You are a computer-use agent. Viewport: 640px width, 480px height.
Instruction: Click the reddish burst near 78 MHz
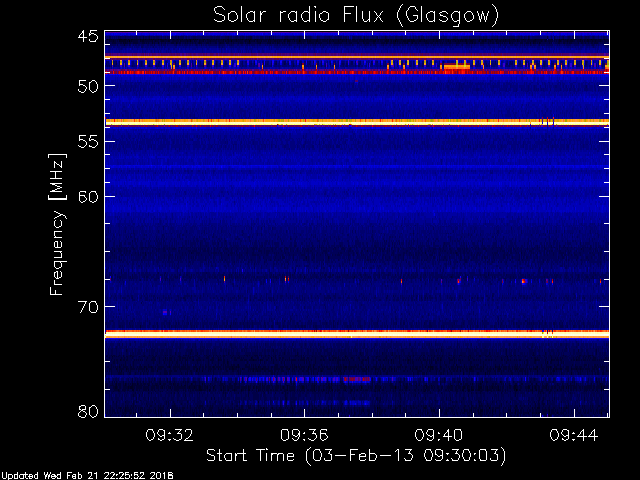pyautogui.click(x=357, y=379)
